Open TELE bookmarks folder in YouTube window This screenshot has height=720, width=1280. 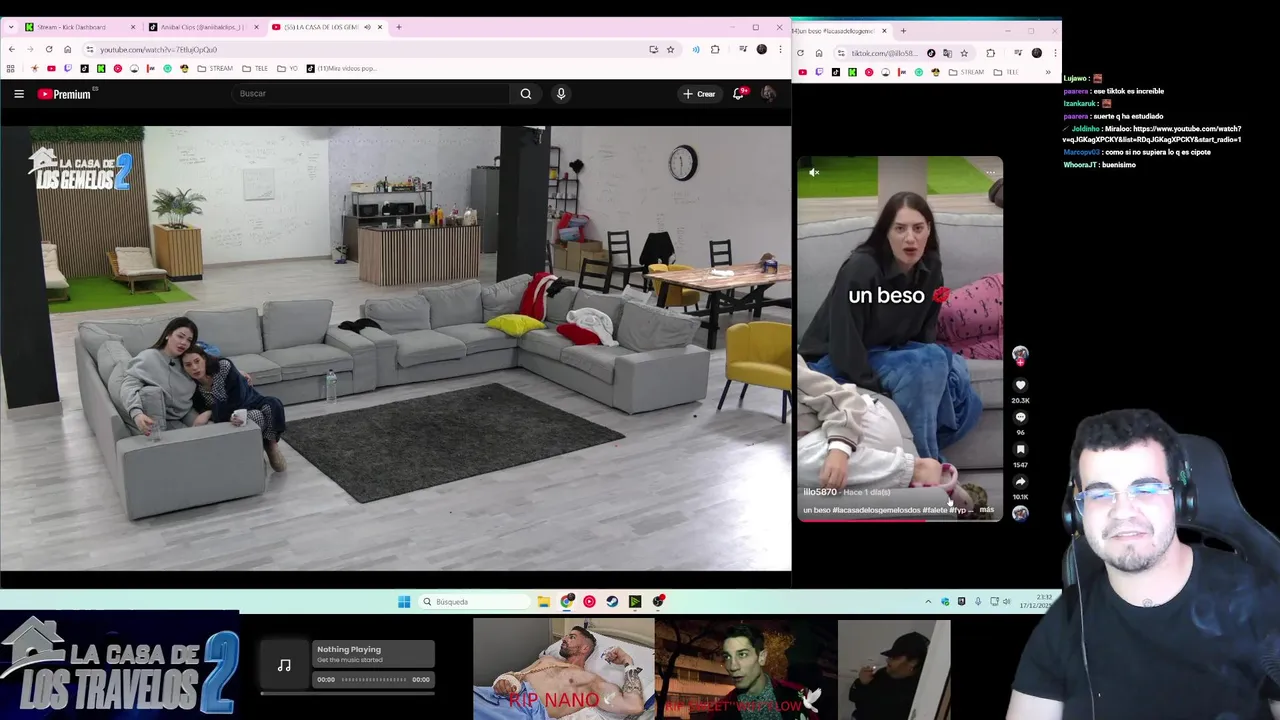255,69
